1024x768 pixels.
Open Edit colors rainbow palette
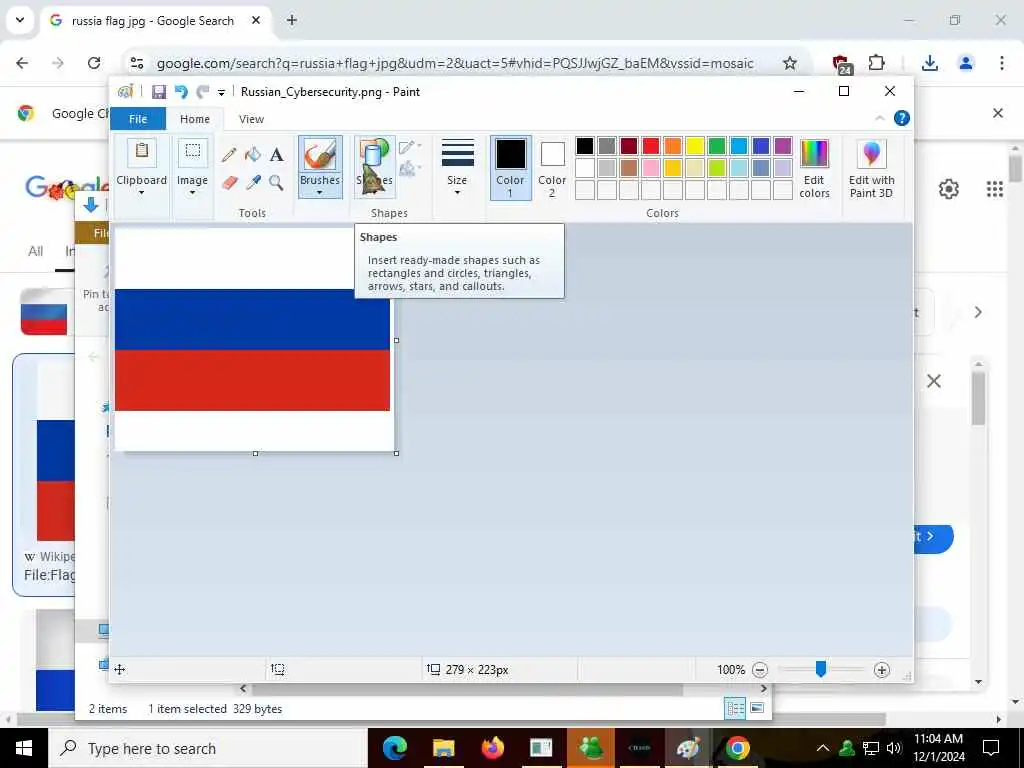pos(814,168)
